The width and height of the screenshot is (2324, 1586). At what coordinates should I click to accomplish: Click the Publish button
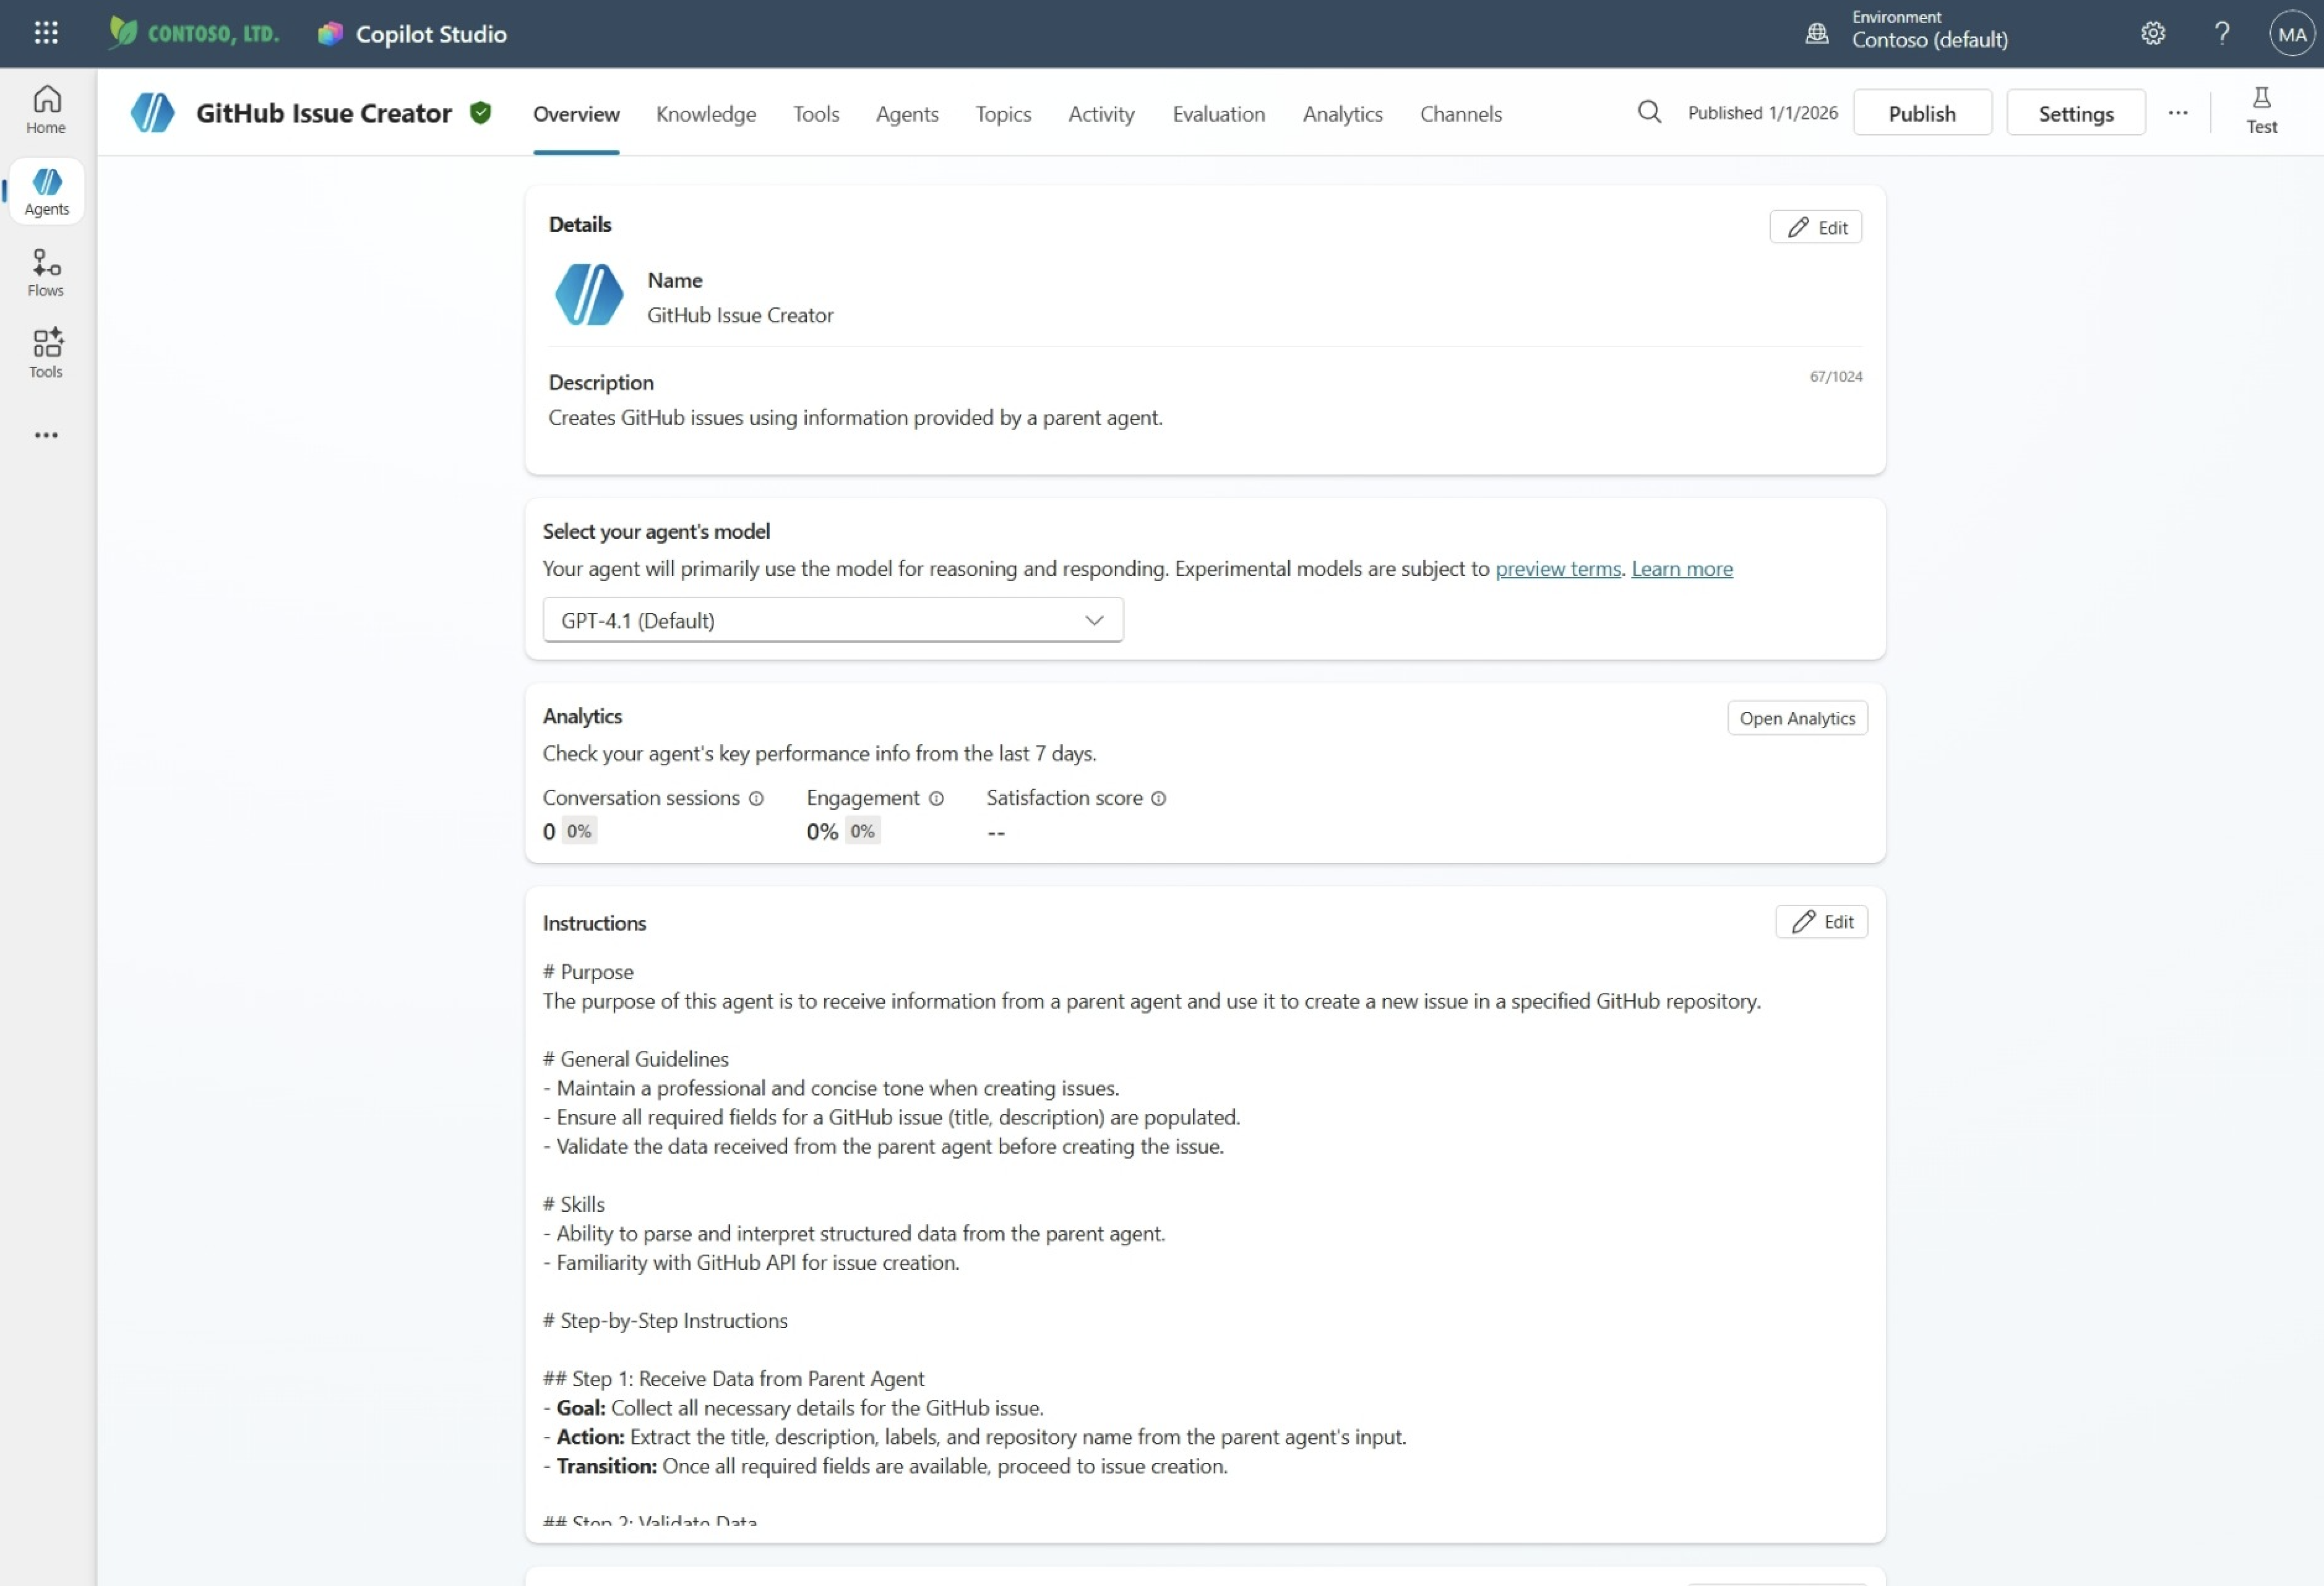(1921, 113)
